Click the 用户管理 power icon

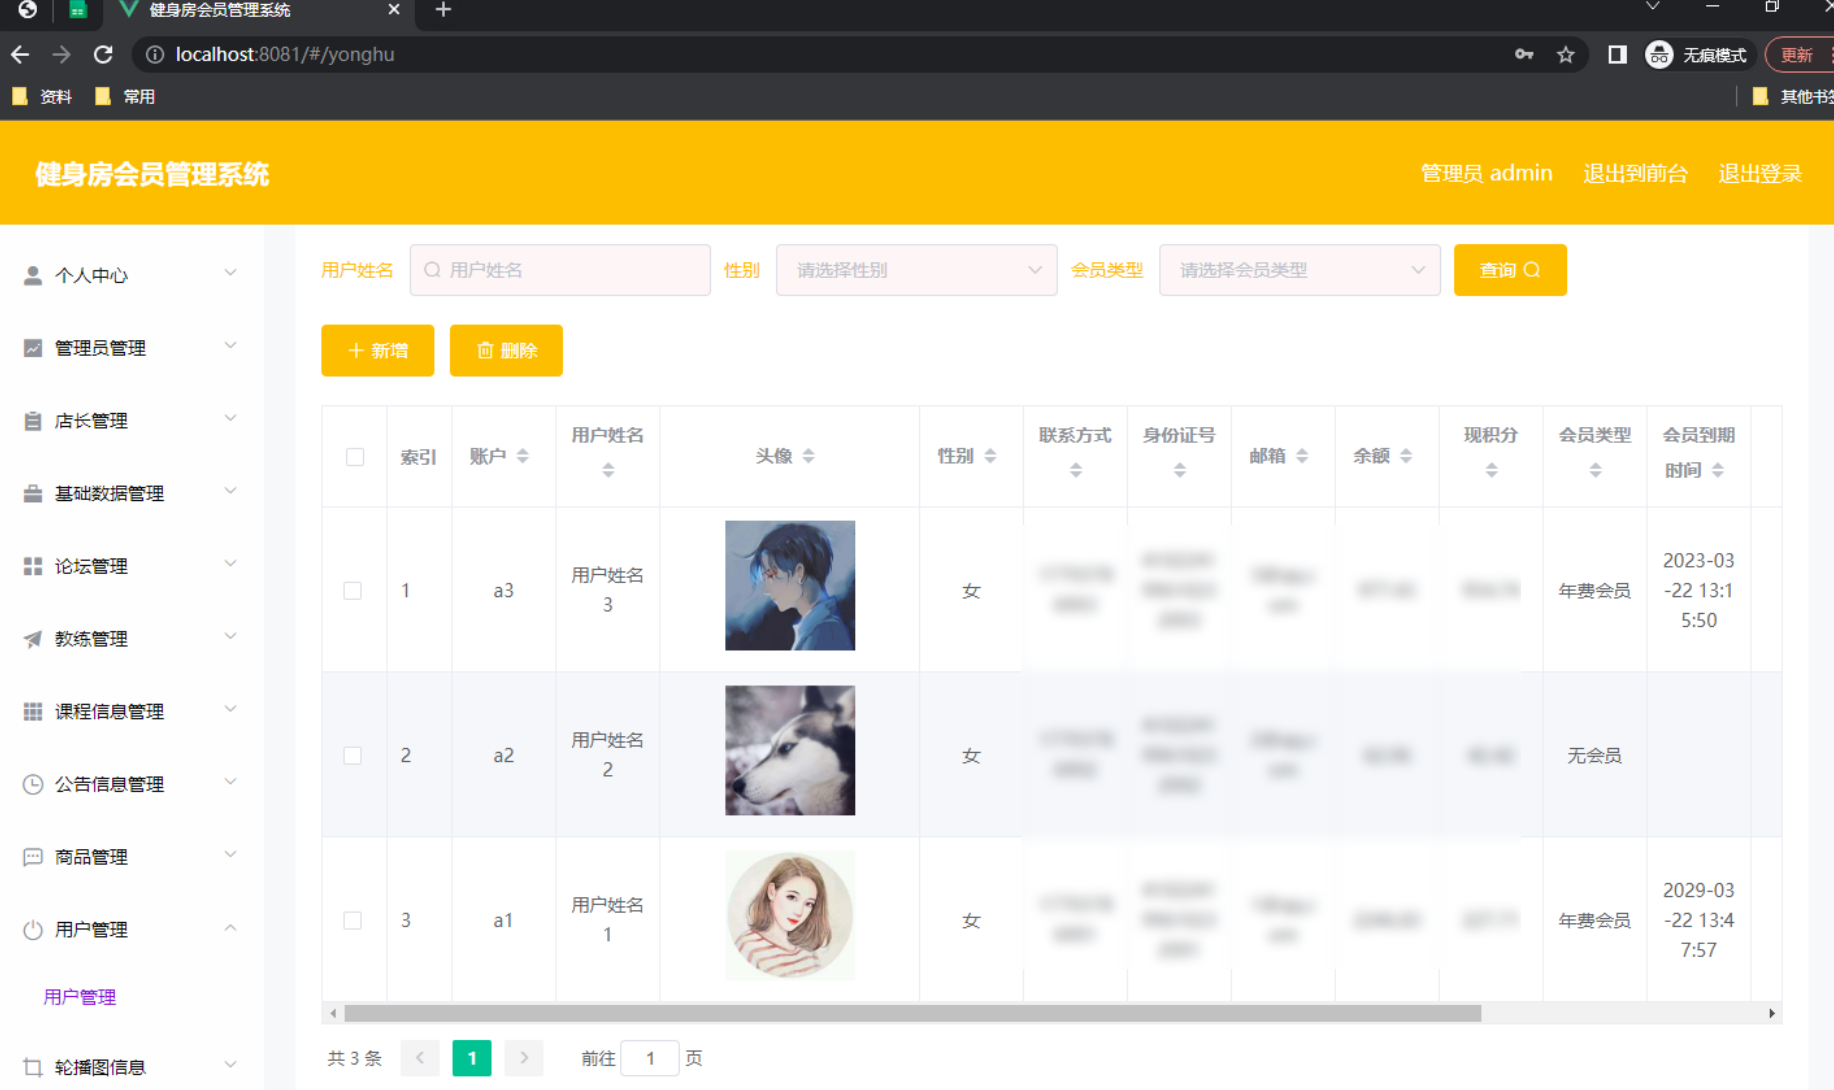[x=33, y=930]
